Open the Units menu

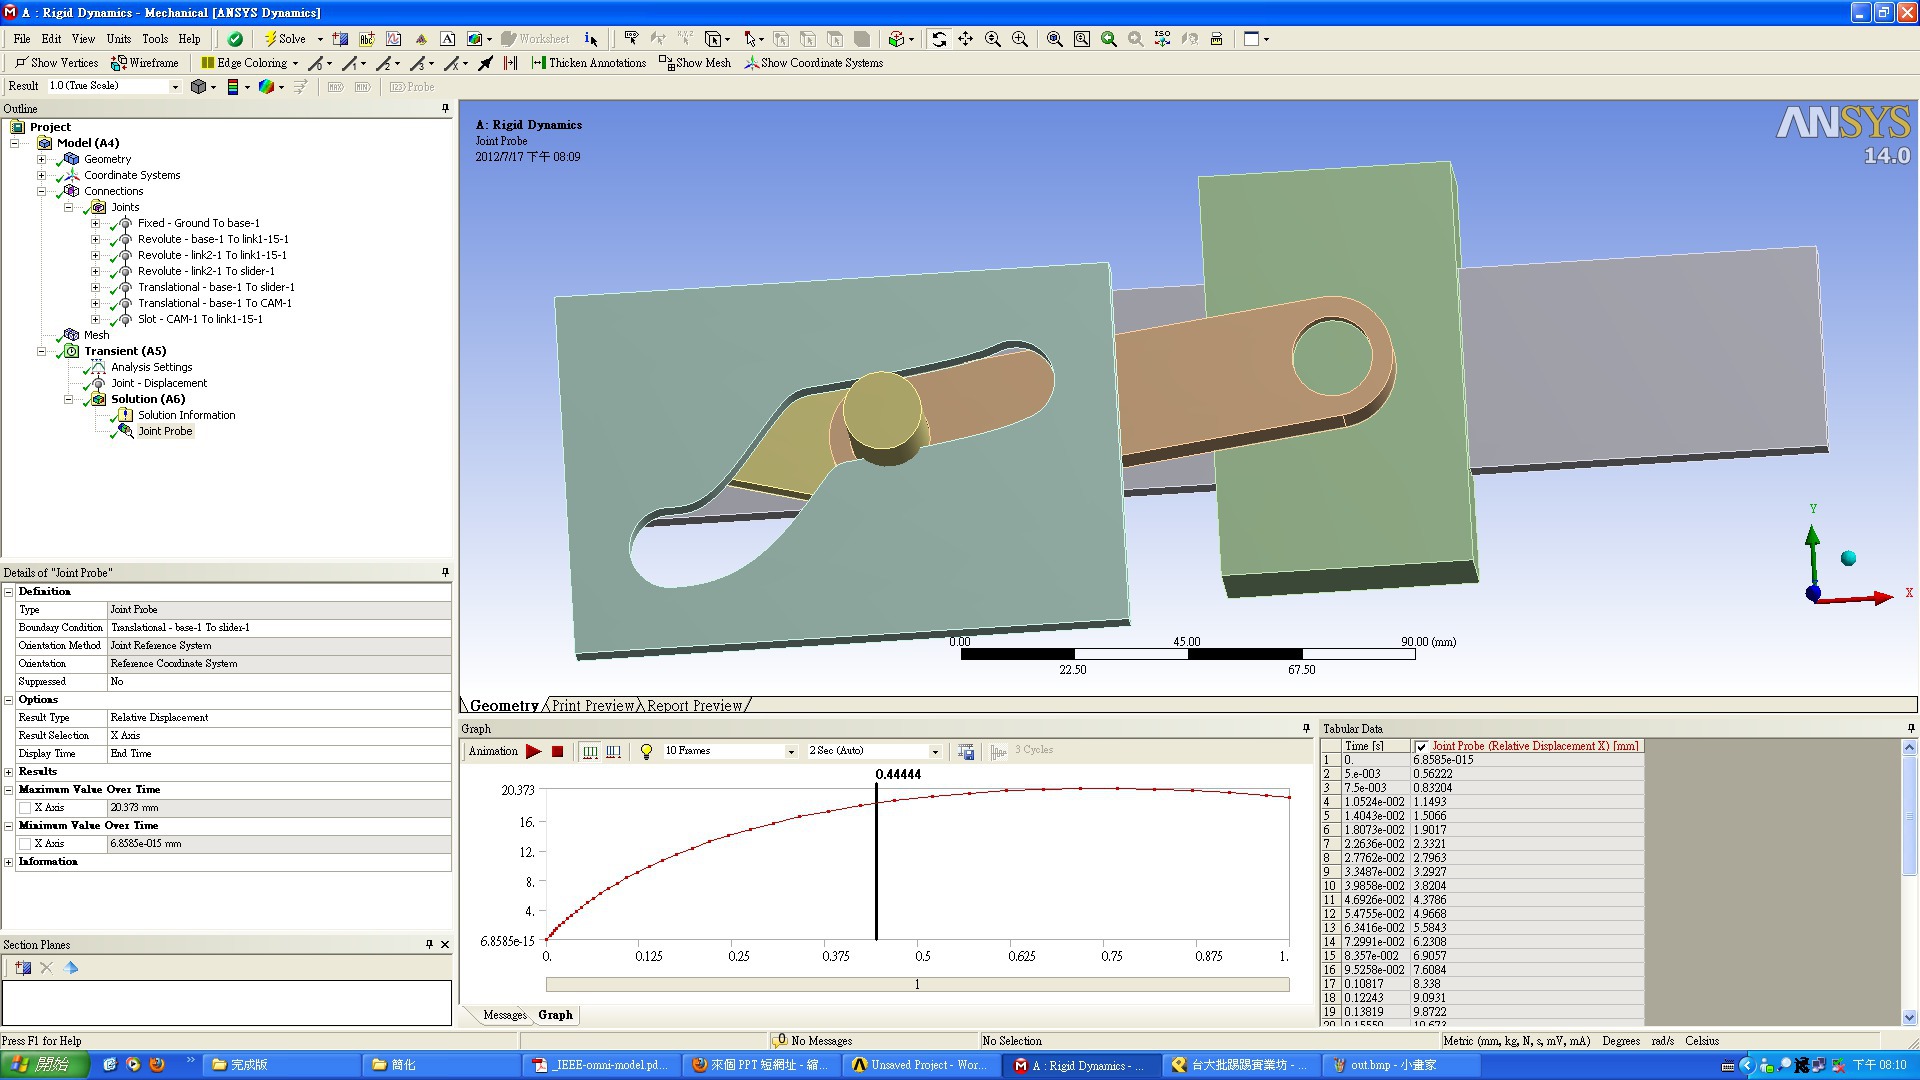coord(119,39)
